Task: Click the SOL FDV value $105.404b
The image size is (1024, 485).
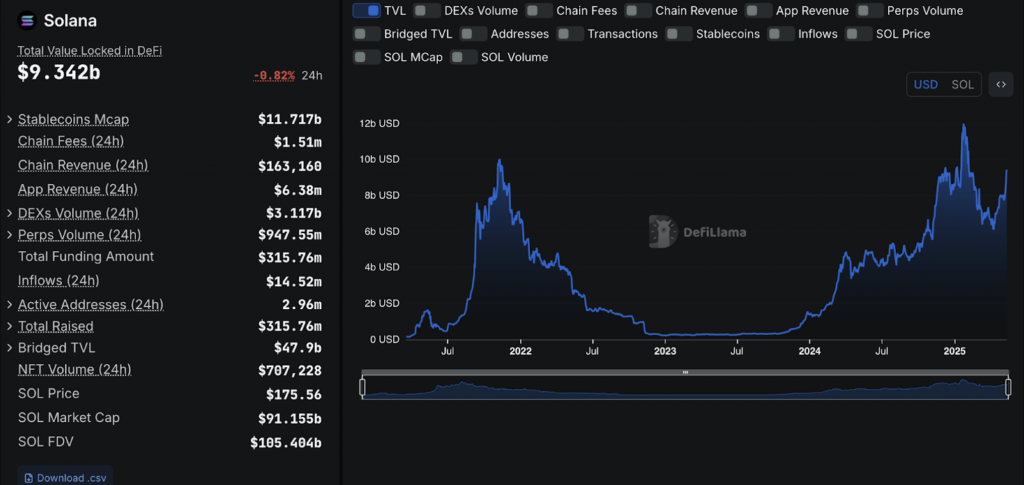Action: click(x=285, y=443)
